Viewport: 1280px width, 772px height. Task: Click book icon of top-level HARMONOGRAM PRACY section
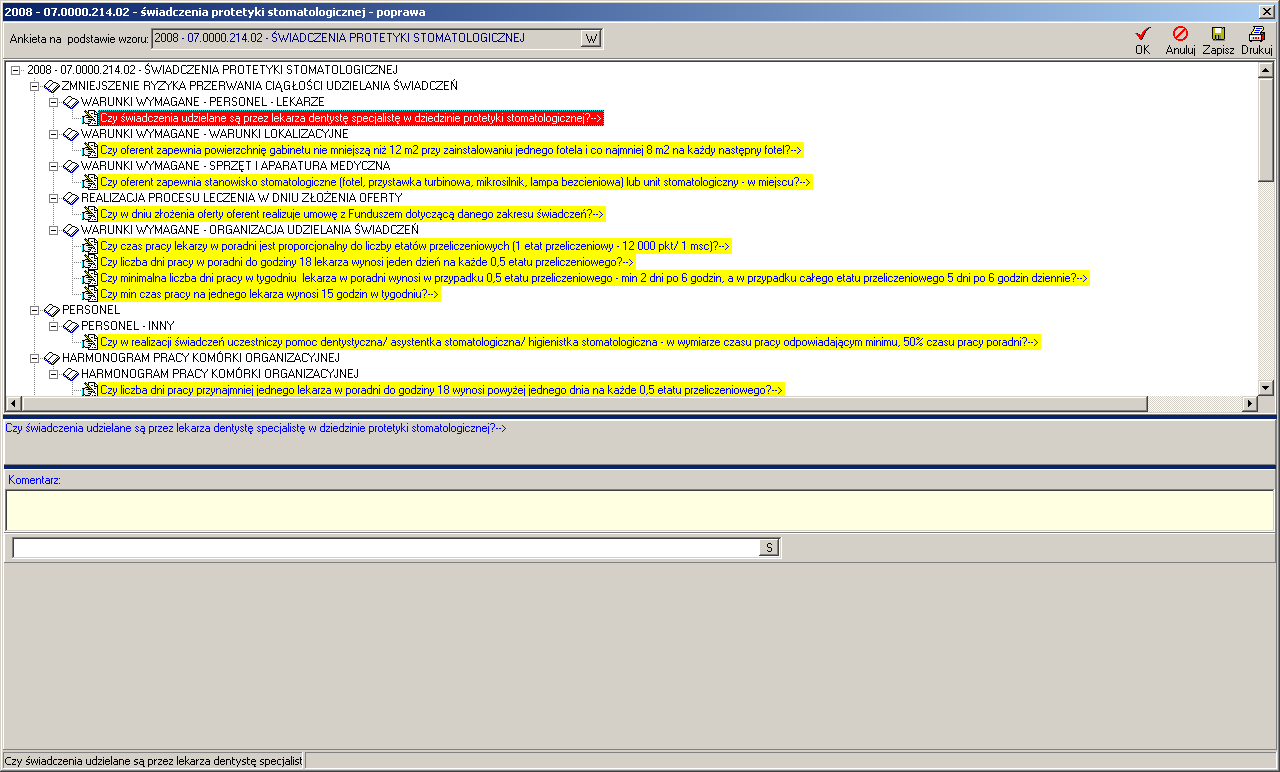tap(51, 358)
